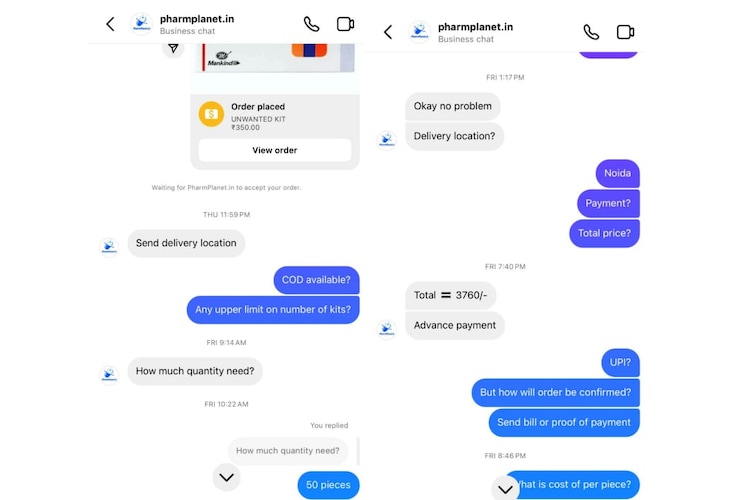This screenshot has height=500, width=750.
Task: Click the View order button
Action: coord(275,150)
